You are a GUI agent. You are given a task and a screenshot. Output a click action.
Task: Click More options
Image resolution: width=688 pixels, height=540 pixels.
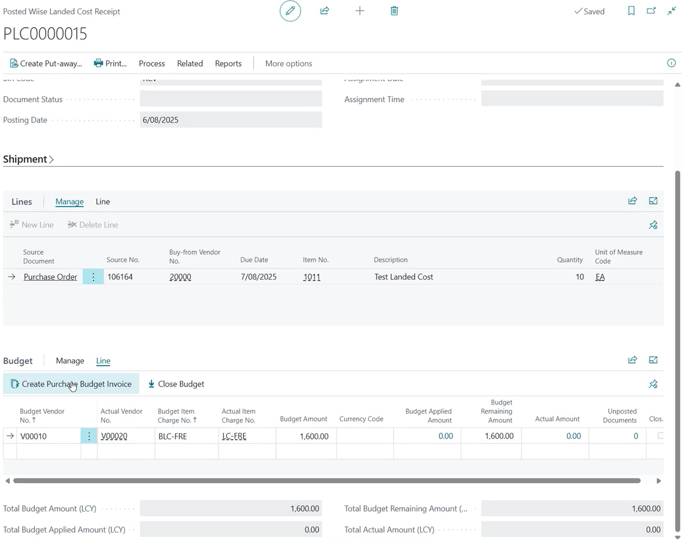[289, 64]
